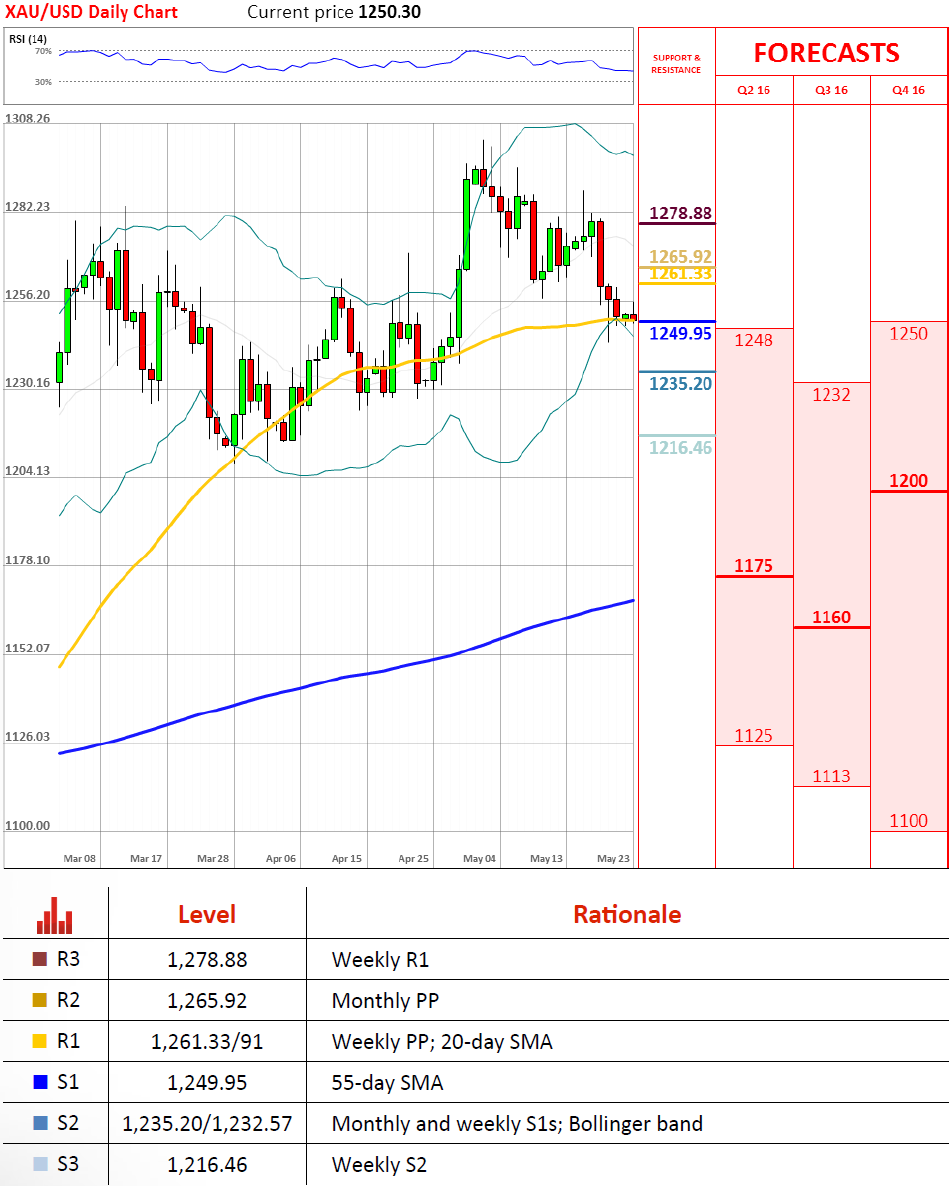Image resolution: width=950 pixels, height=1186 pixels.
Task: Click the red bar chart icon in table header
Action: (54, 915)
